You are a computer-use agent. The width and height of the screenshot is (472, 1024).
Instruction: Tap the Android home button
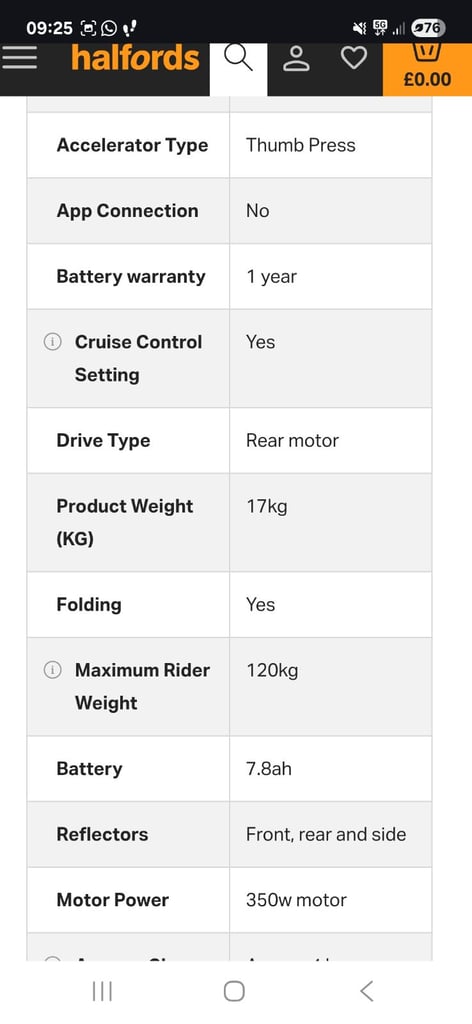[x=234, y=991]
